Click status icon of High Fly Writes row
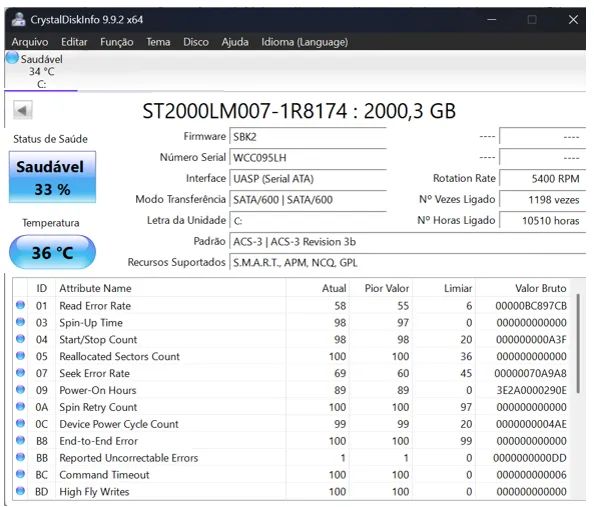The height and width of the screenshot is (507, 594). click(20, 491)
